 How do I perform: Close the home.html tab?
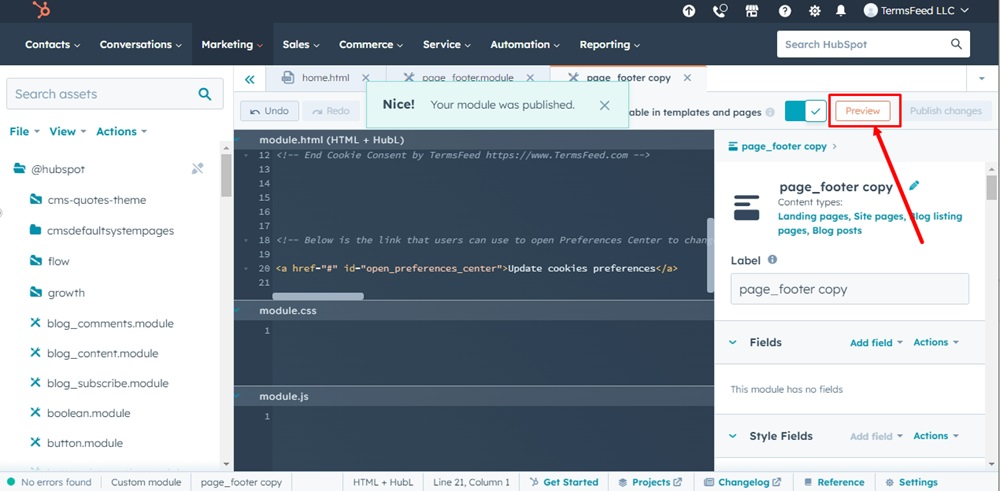pos(365,78)
